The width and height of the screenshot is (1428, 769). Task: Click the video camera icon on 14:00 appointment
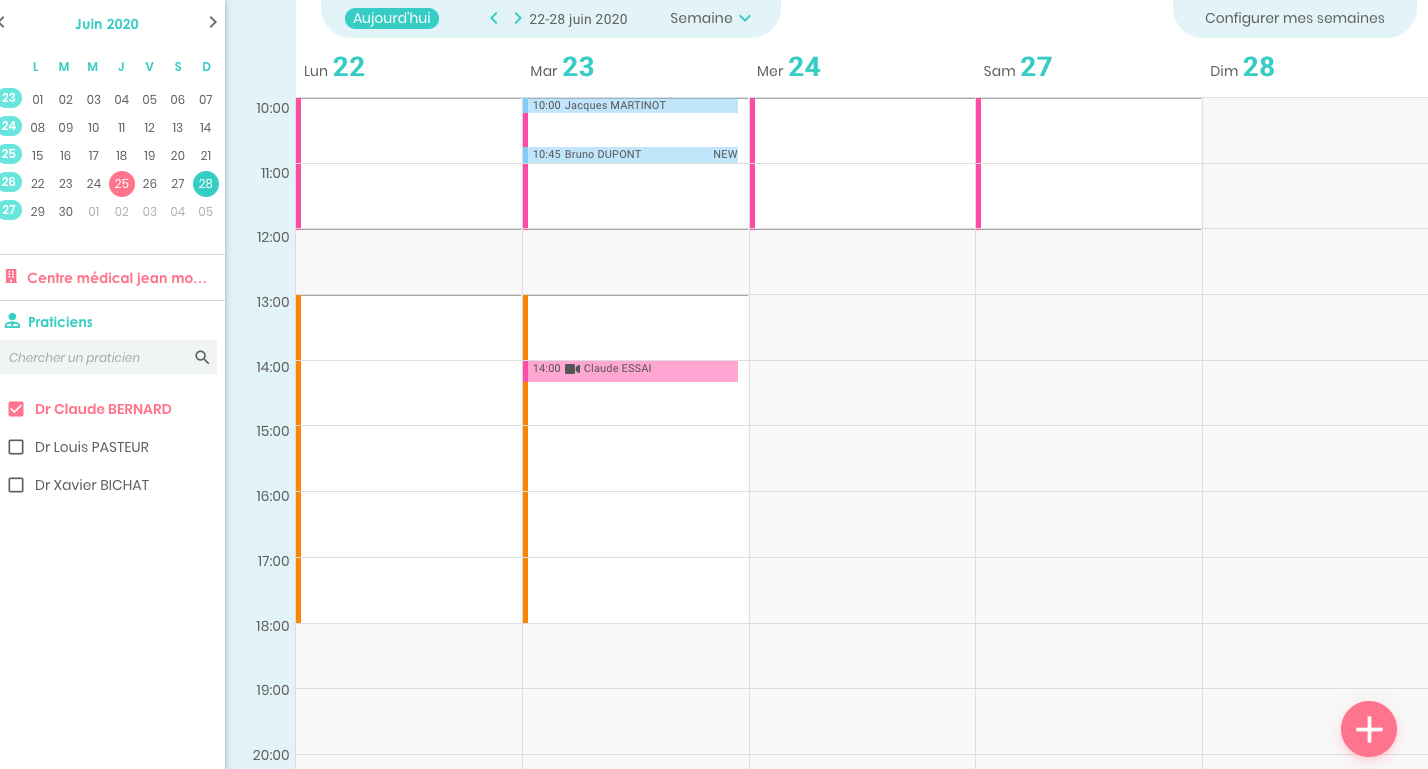(x=572, y=369)
